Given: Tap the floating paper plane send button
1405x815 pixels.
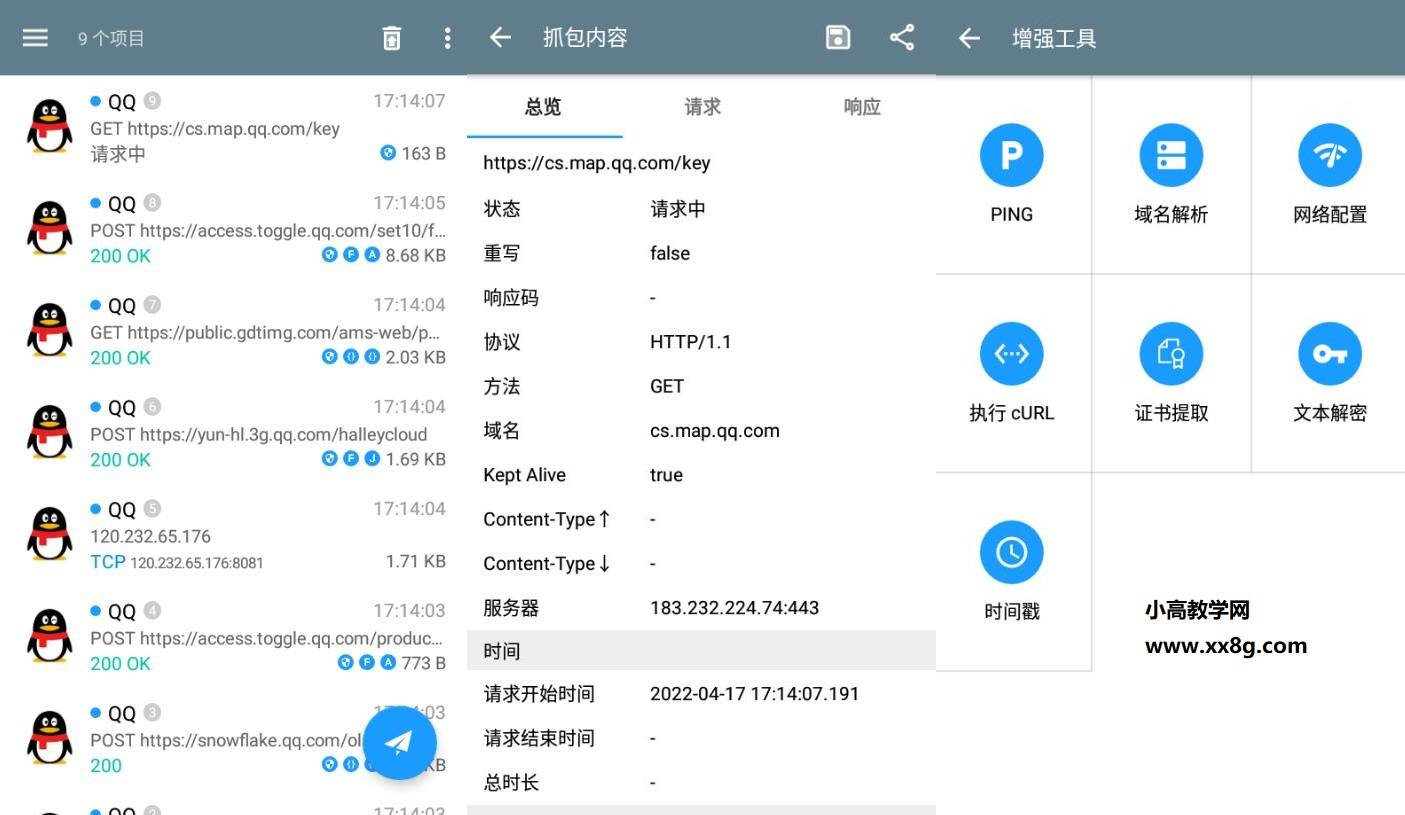Looking at the screenshot, I should [400, 742].
